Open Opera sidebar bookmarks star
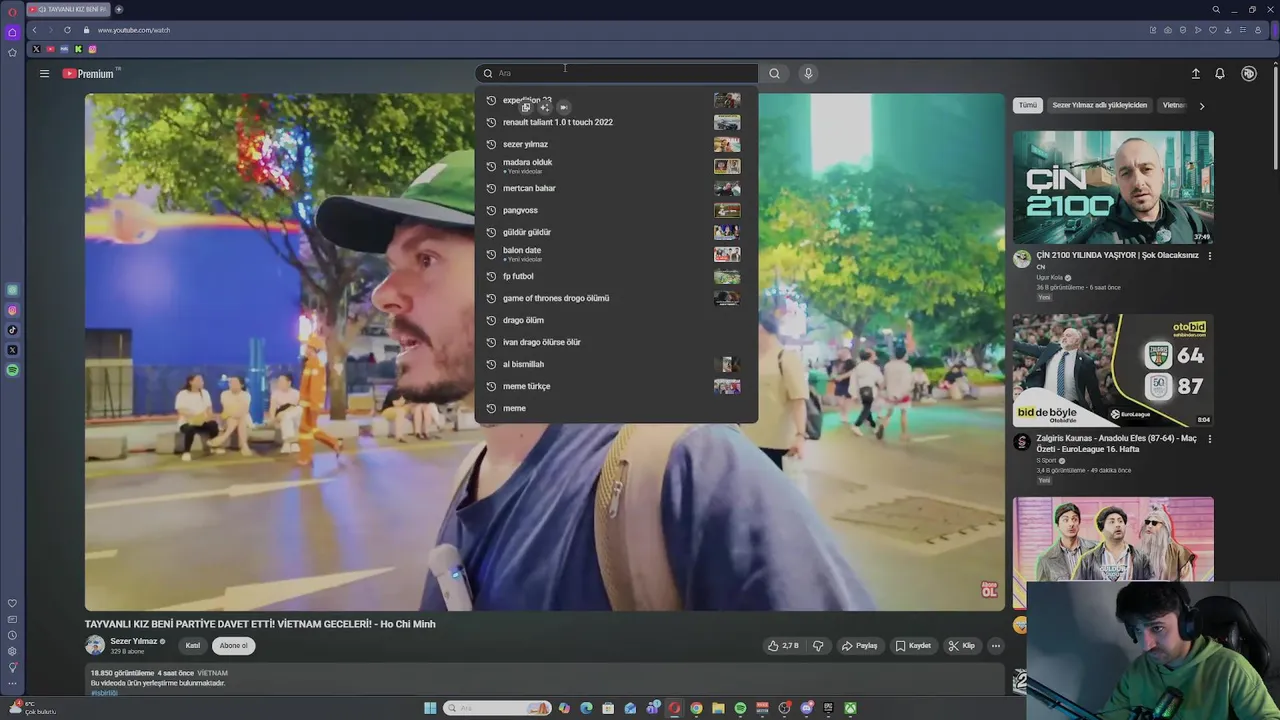1280x720 pixels. pos(12,52)
